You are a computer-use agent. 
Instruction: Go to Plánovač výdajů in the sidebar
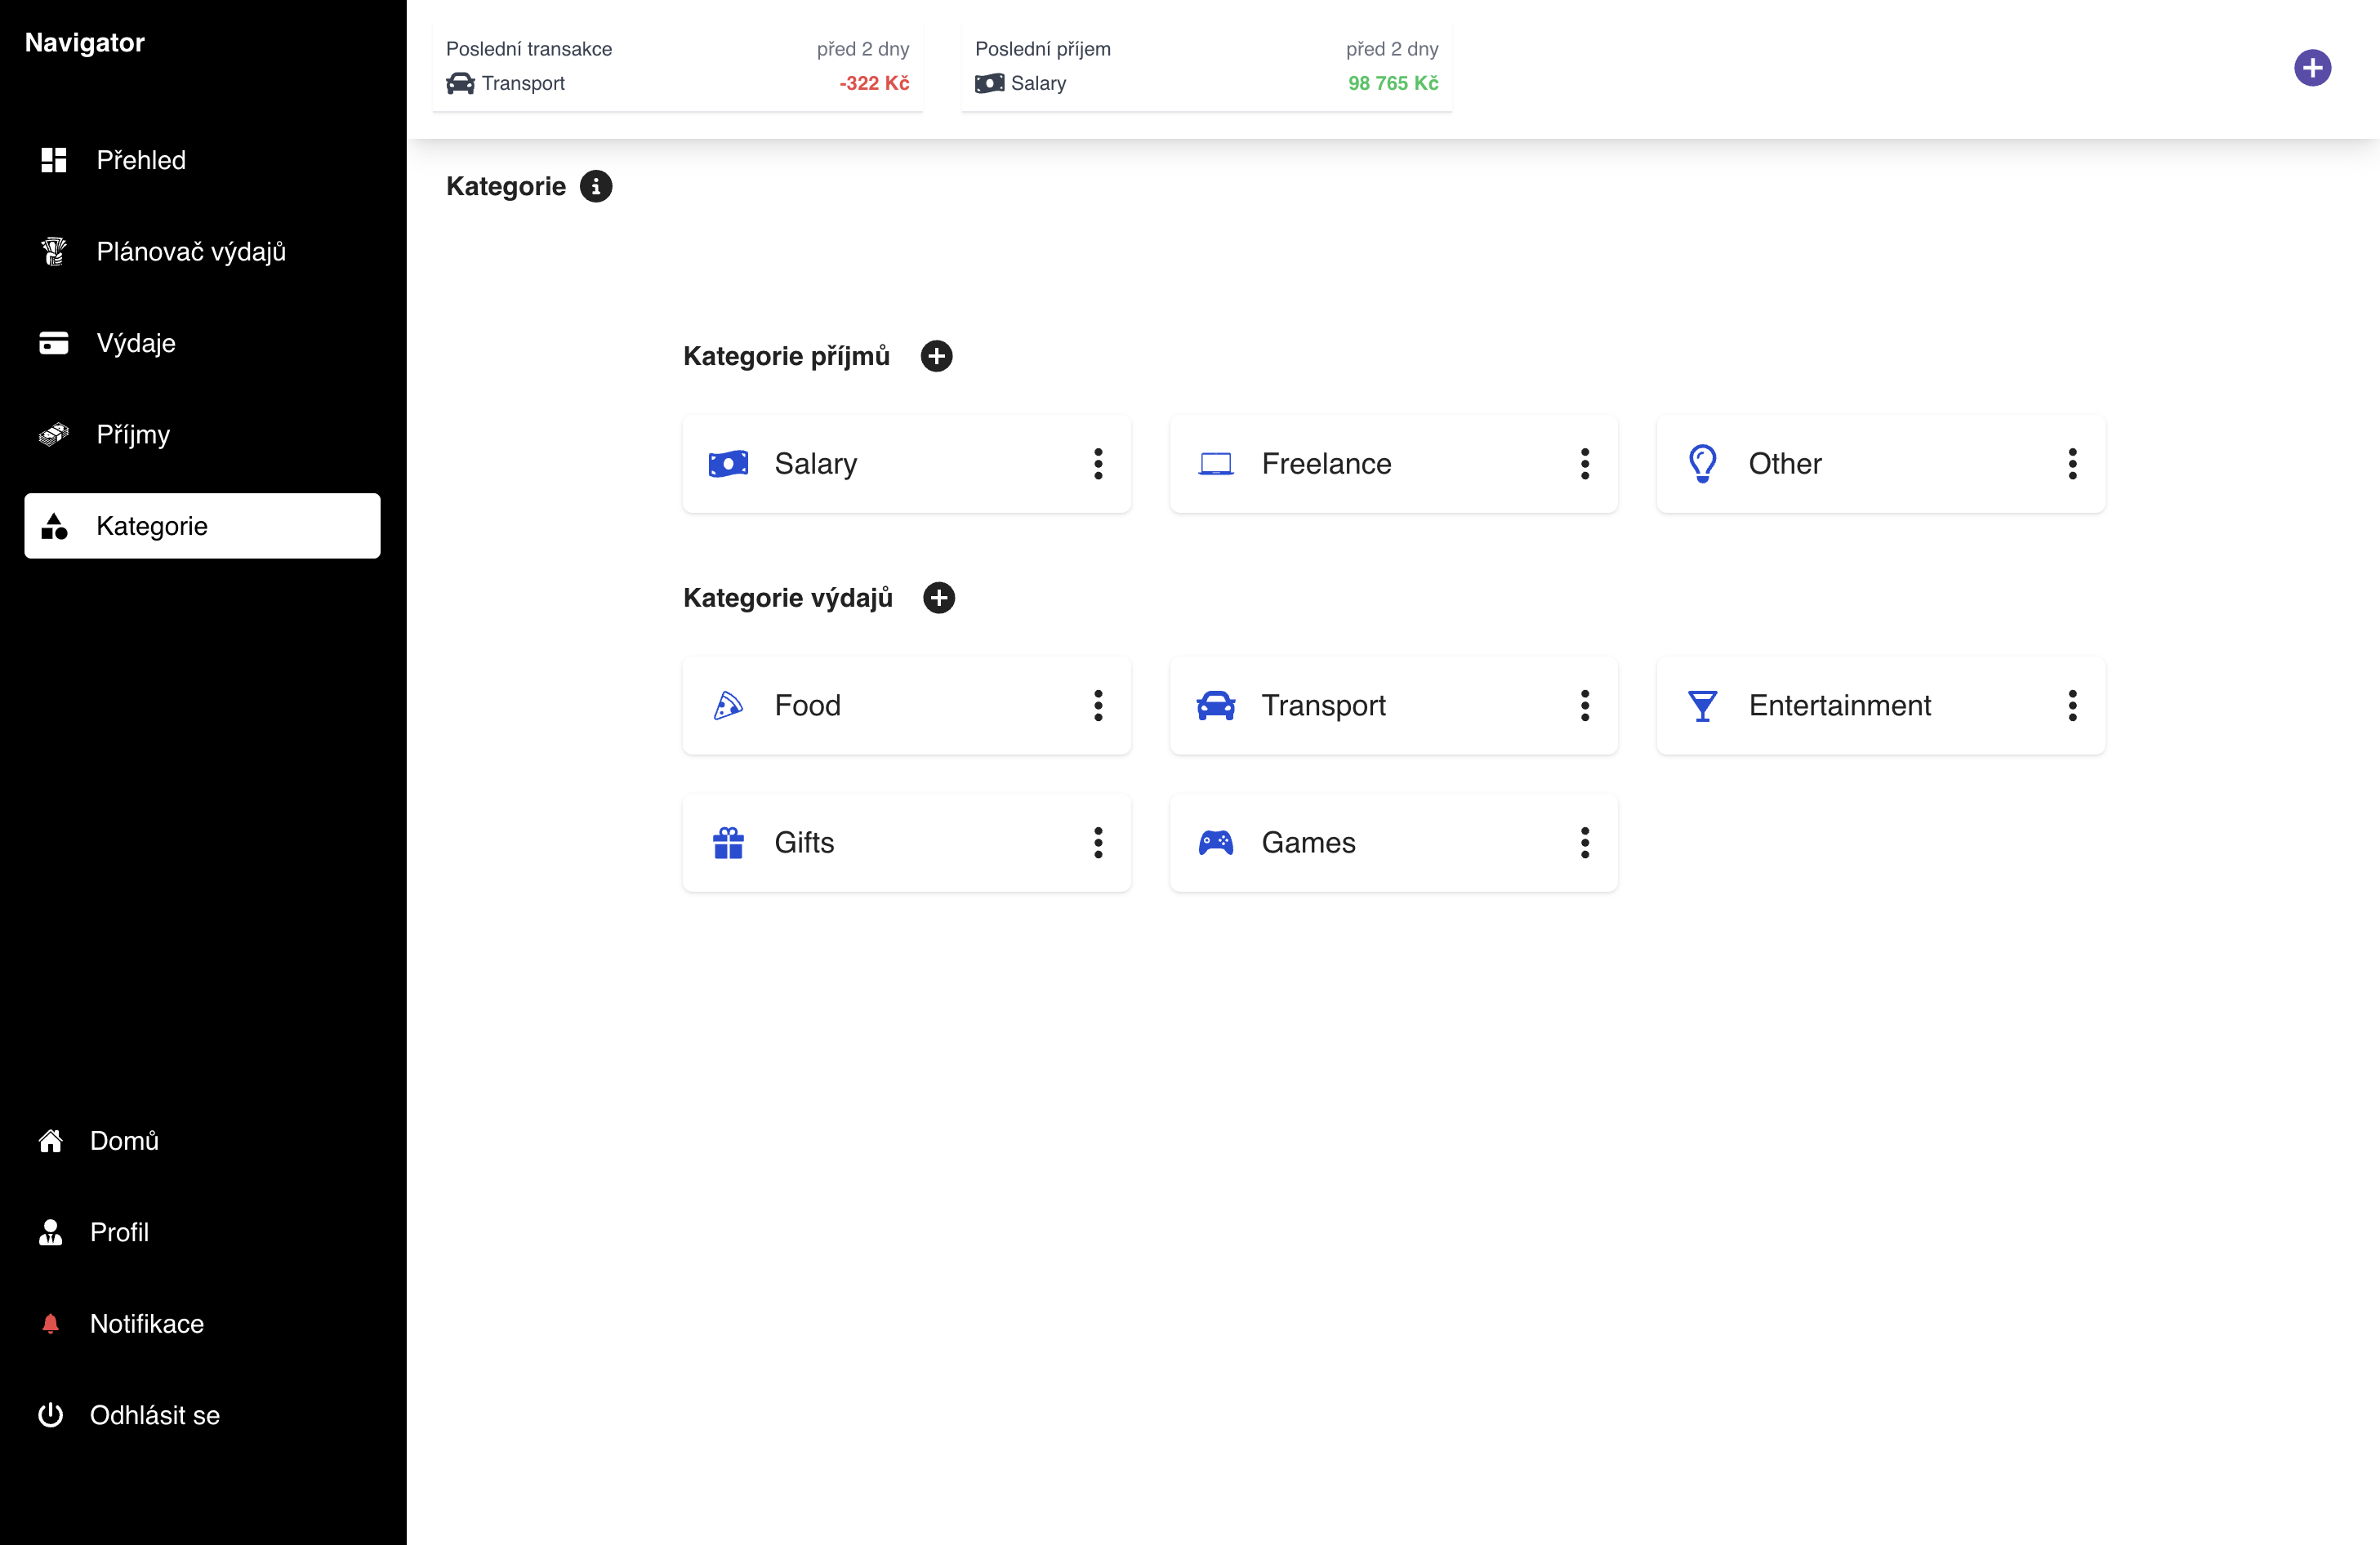tap(190, 252)
